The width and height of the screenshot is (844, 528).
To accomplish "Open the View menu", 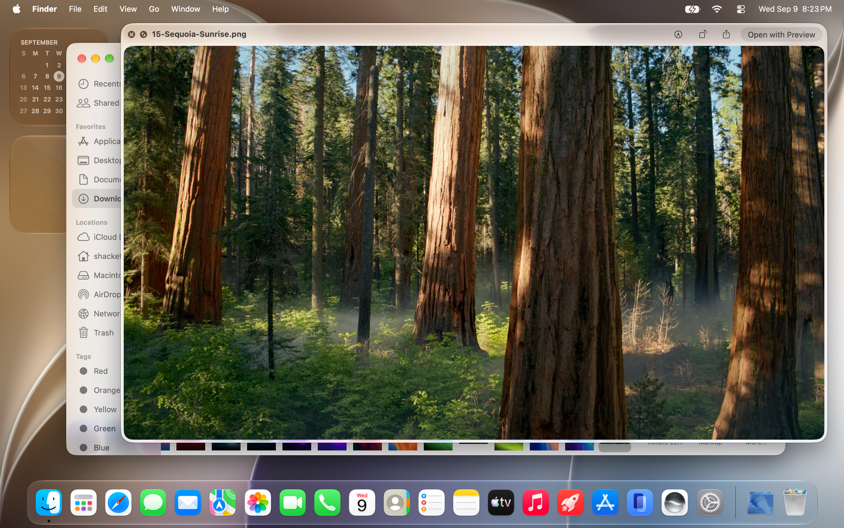I will coord(128,9).
